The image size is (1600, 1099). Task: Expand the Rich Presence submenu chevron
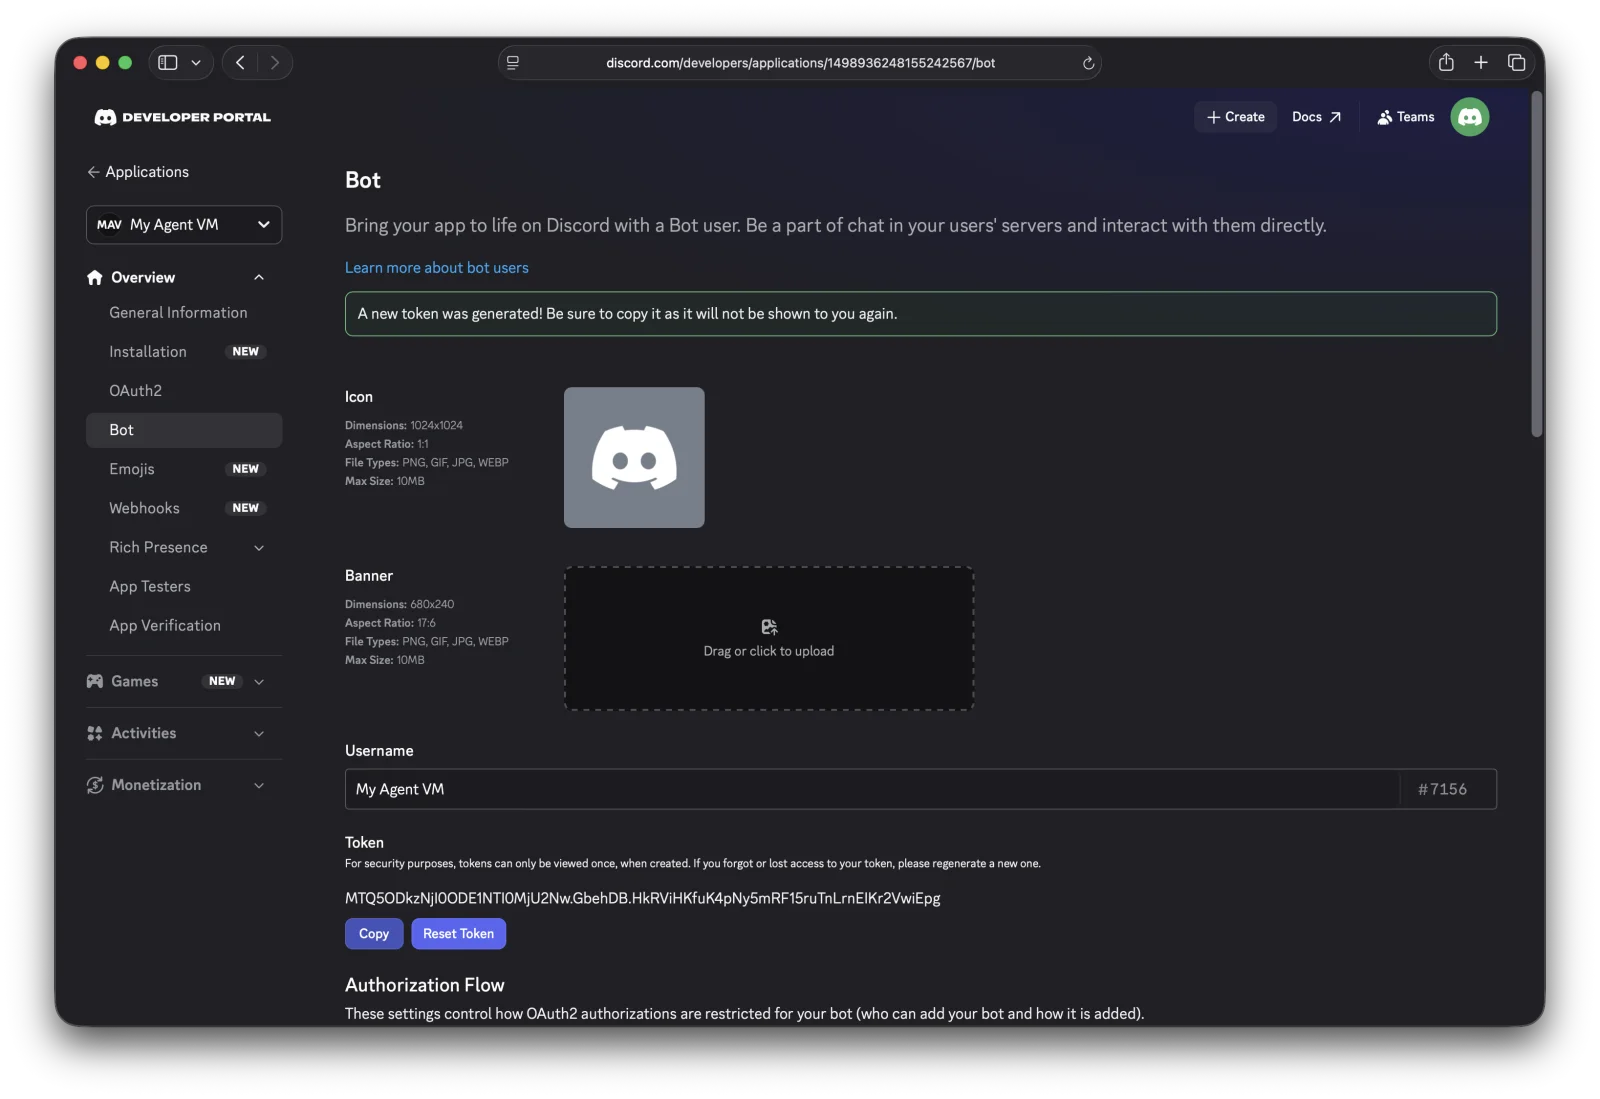tap(259, 548)
